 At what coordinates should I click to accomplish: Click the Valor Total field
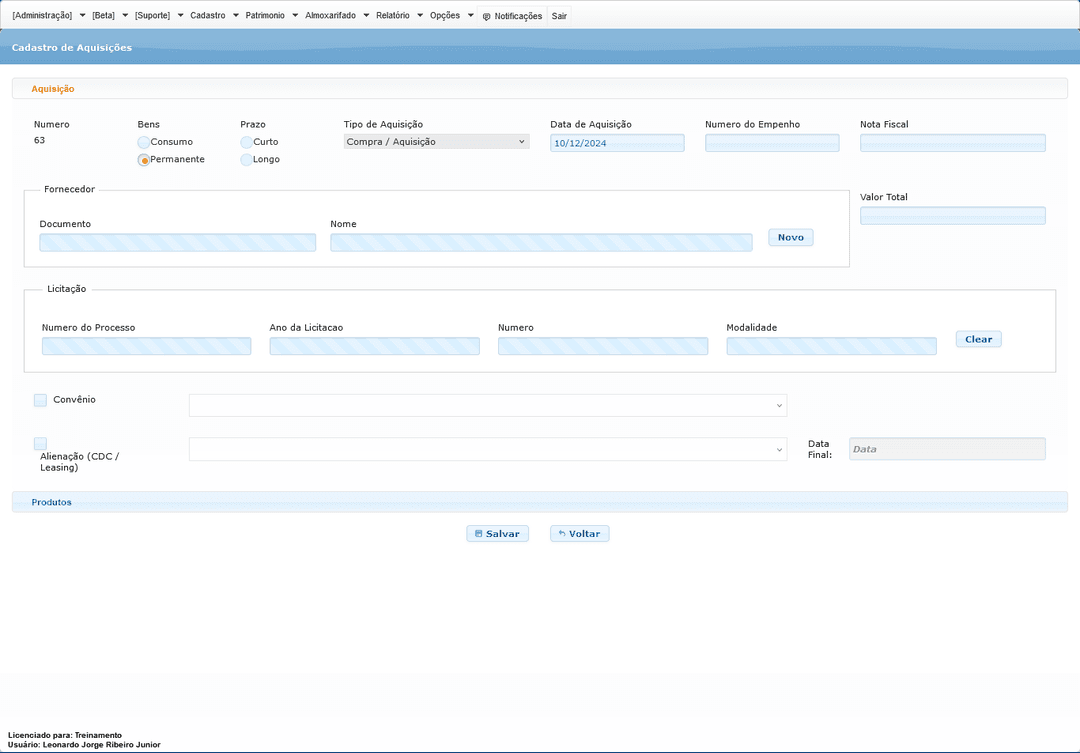953,216
